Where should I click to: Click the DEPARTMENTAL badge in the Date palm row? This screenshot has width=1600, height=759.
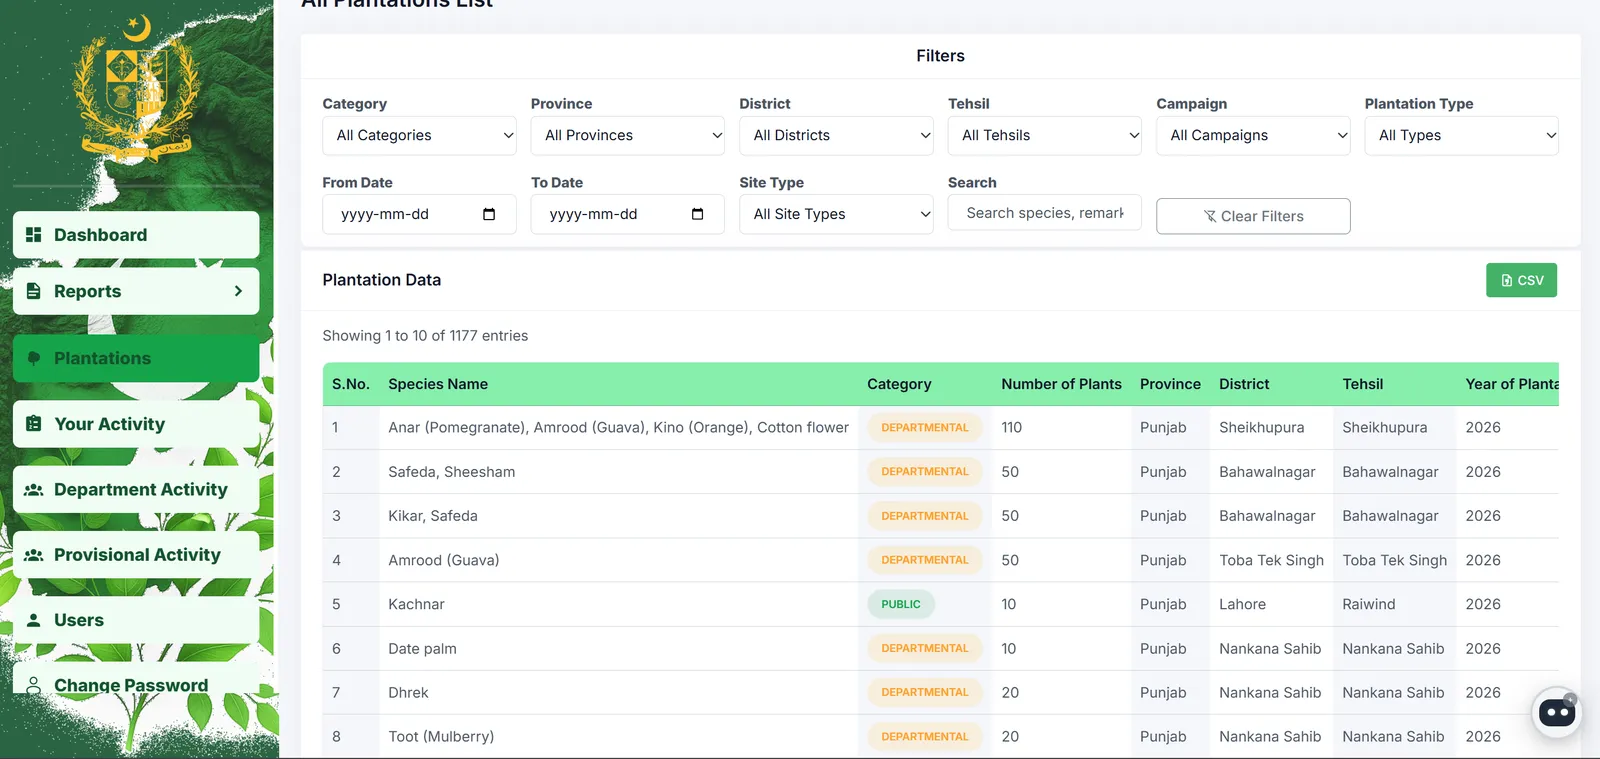pyautogui.click(x=925, y=648)
